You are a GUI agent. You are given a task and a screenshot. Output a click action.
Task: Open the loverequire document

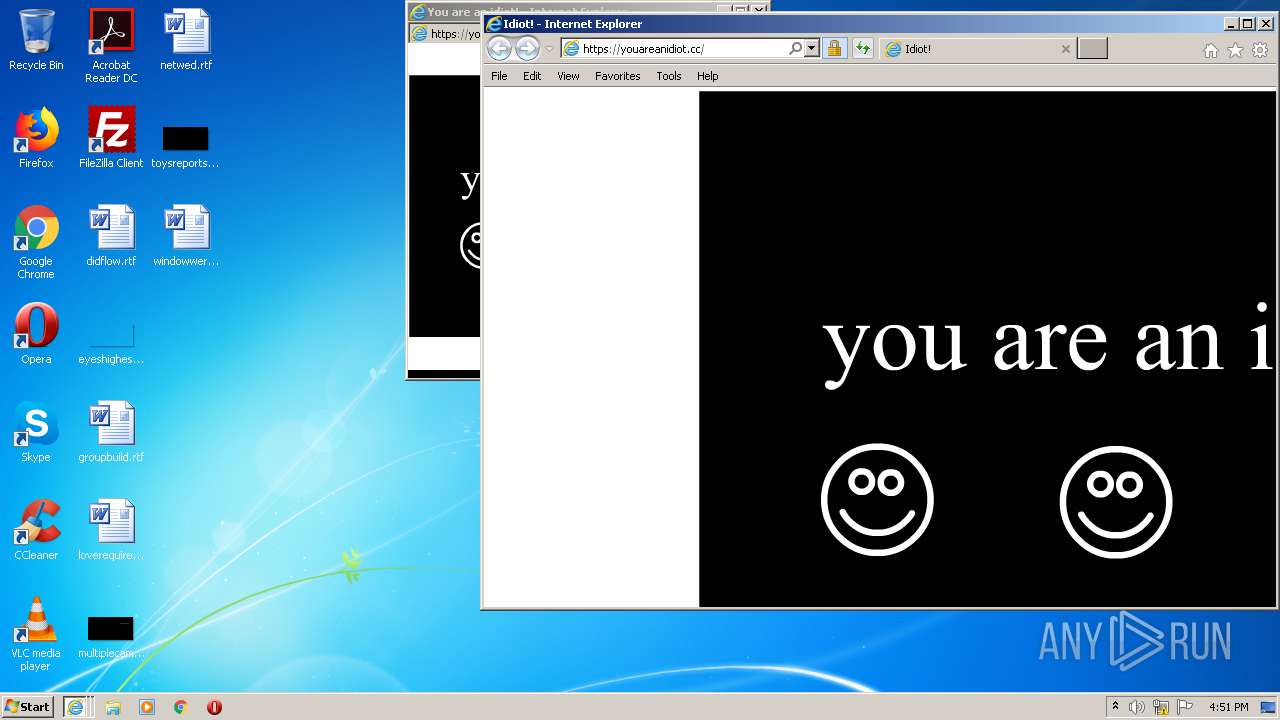point(111,530)
